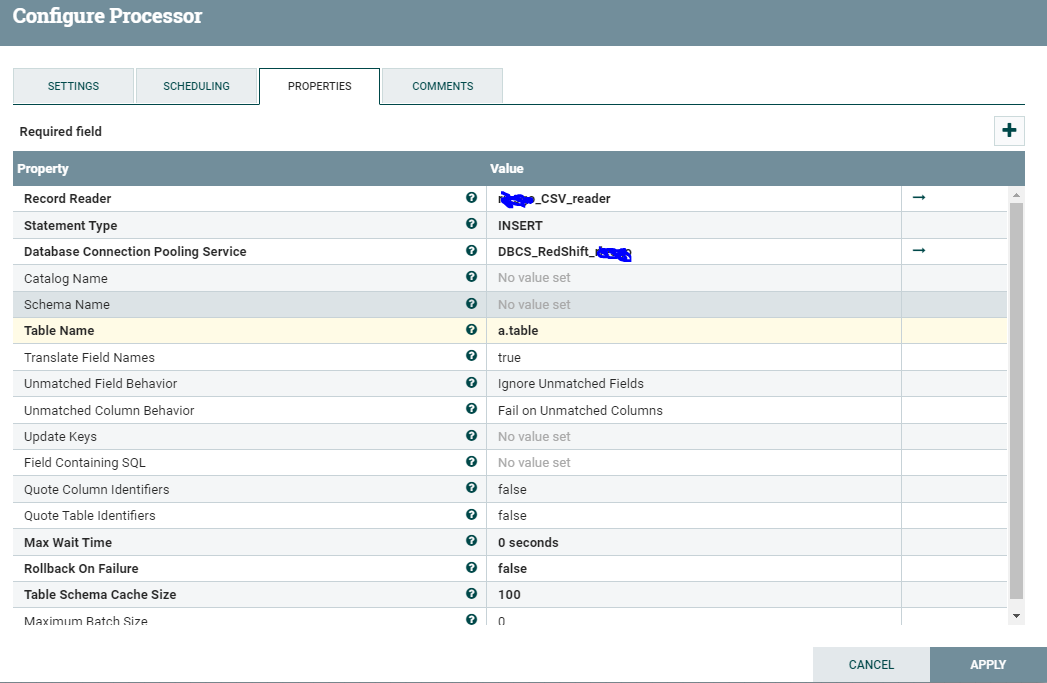Click the scrollbar down arrow
1047x683 pixels.
click(x=1017, y=615)
